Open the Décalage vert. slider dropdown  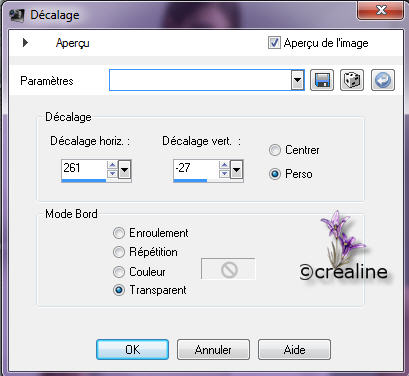[x=236, y=170]
